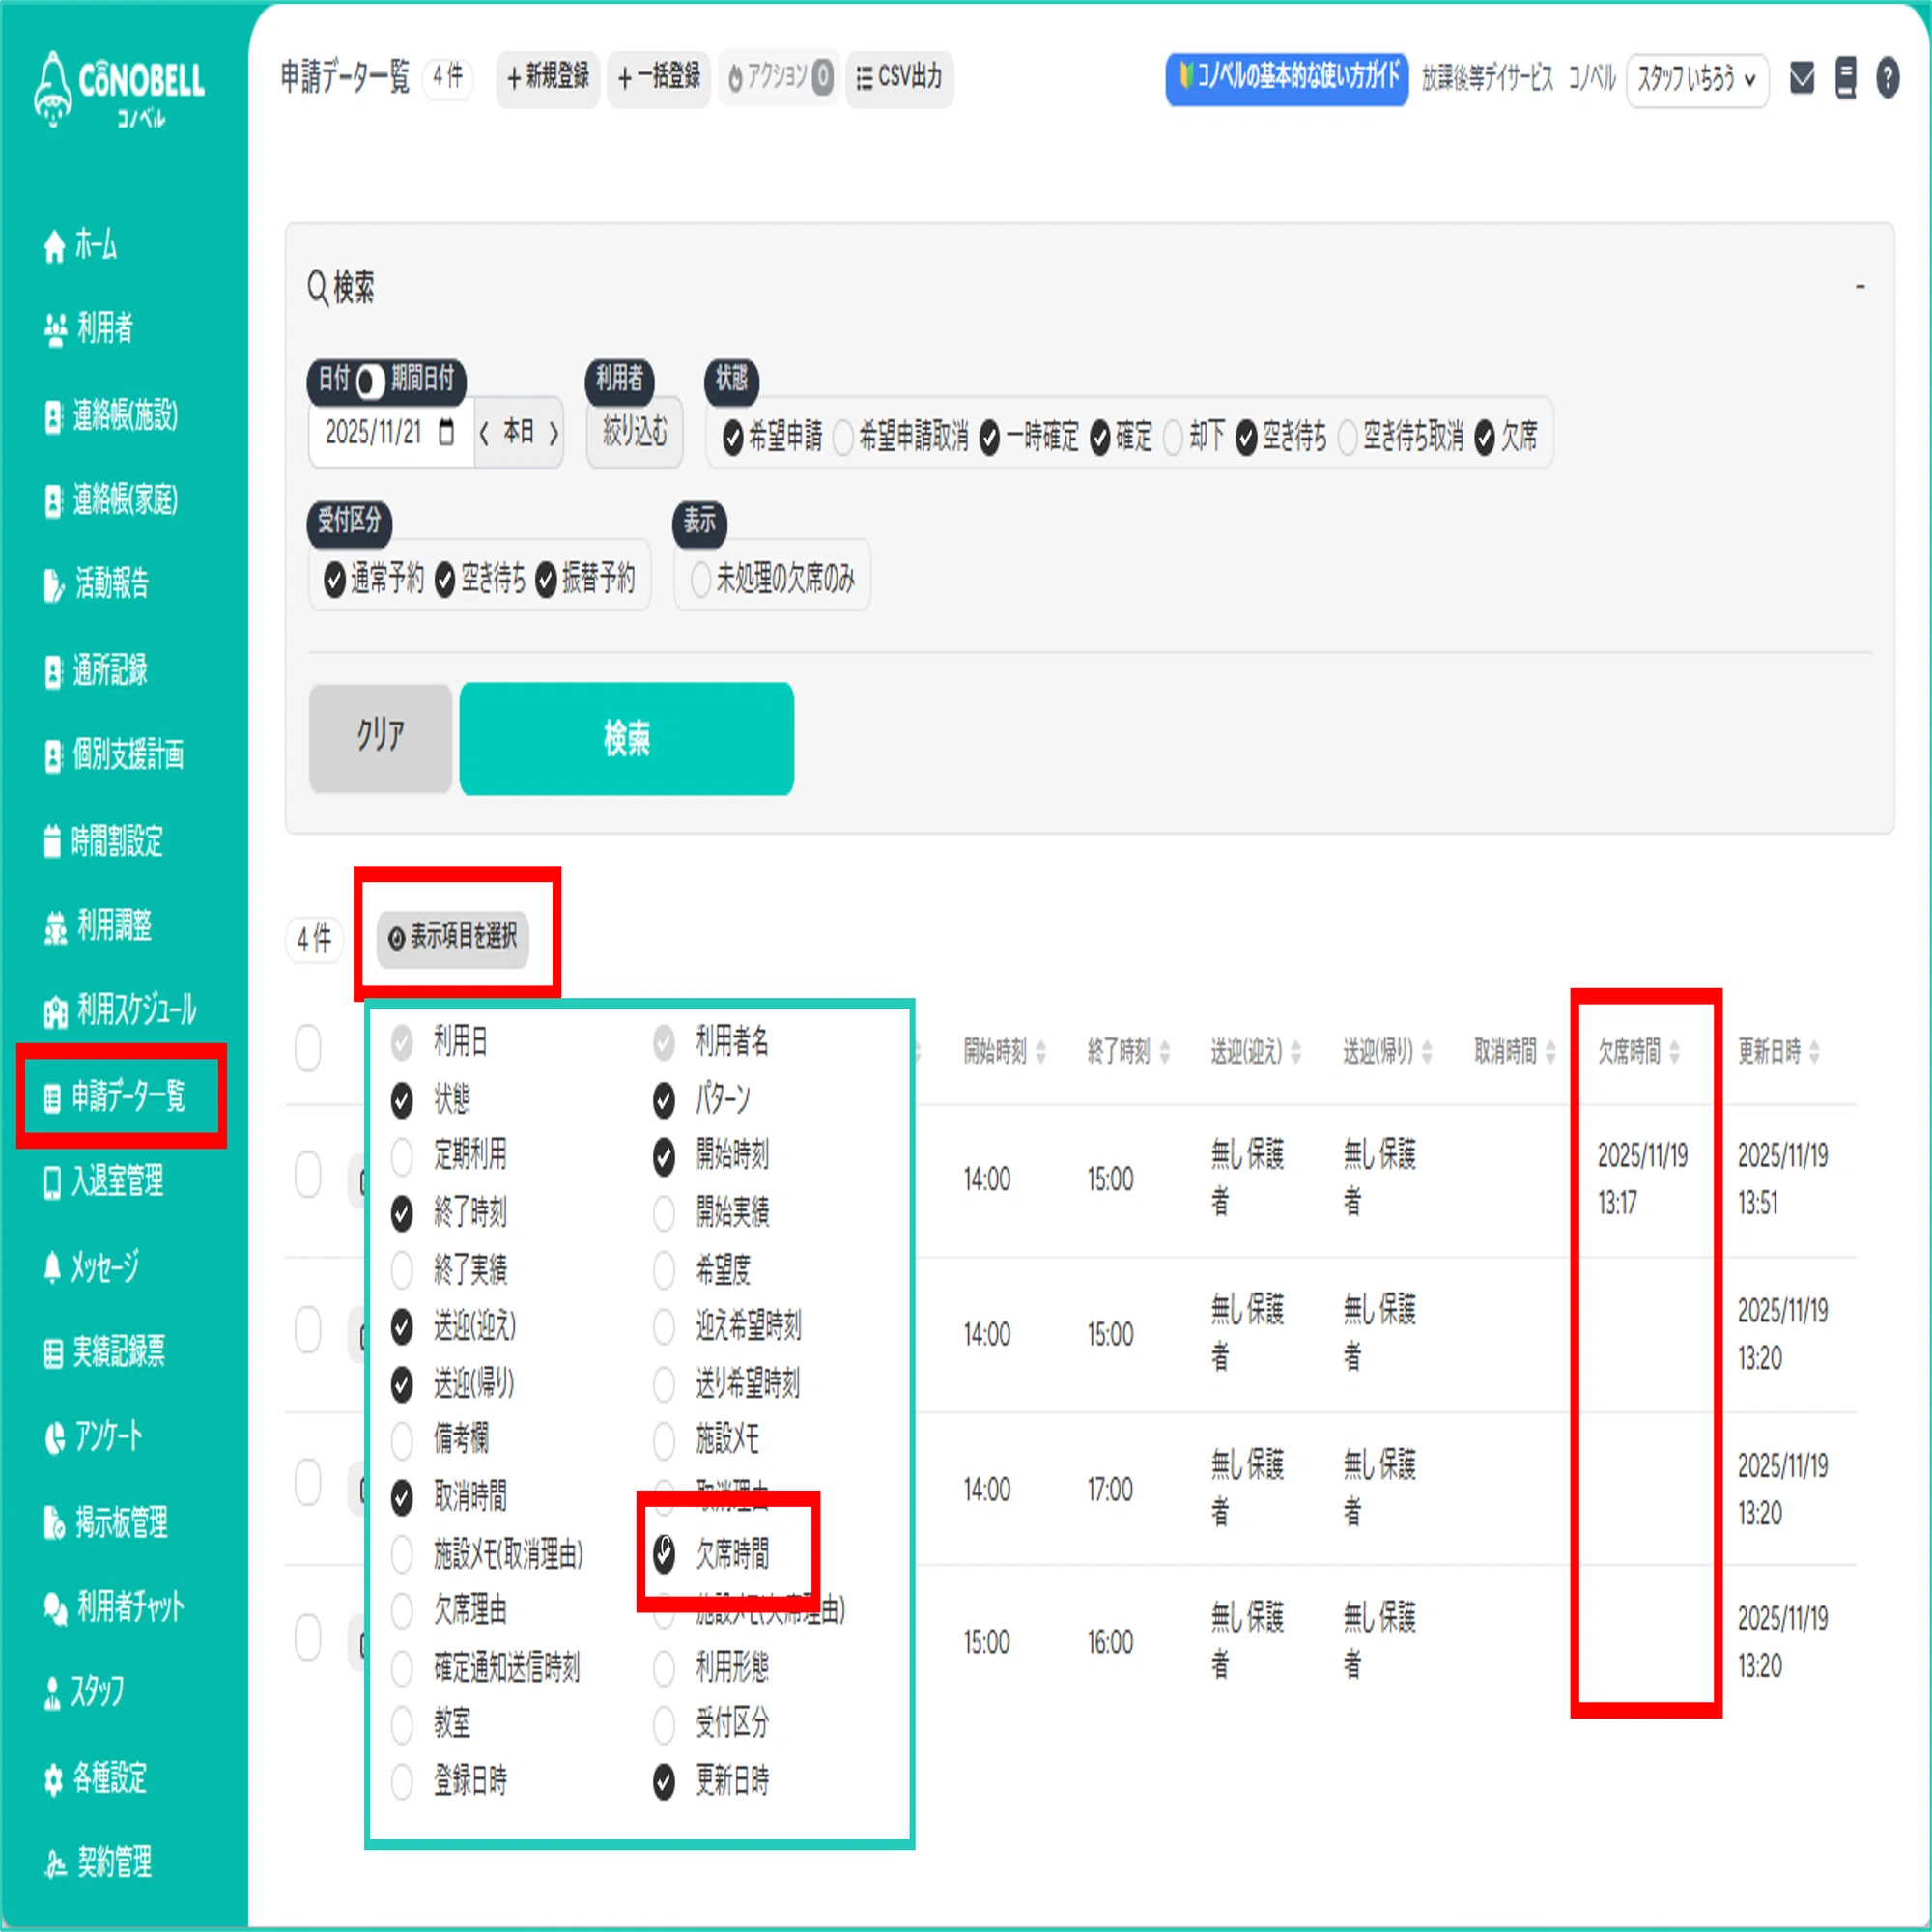Click the date field 2025/11/21

point(390,433)
